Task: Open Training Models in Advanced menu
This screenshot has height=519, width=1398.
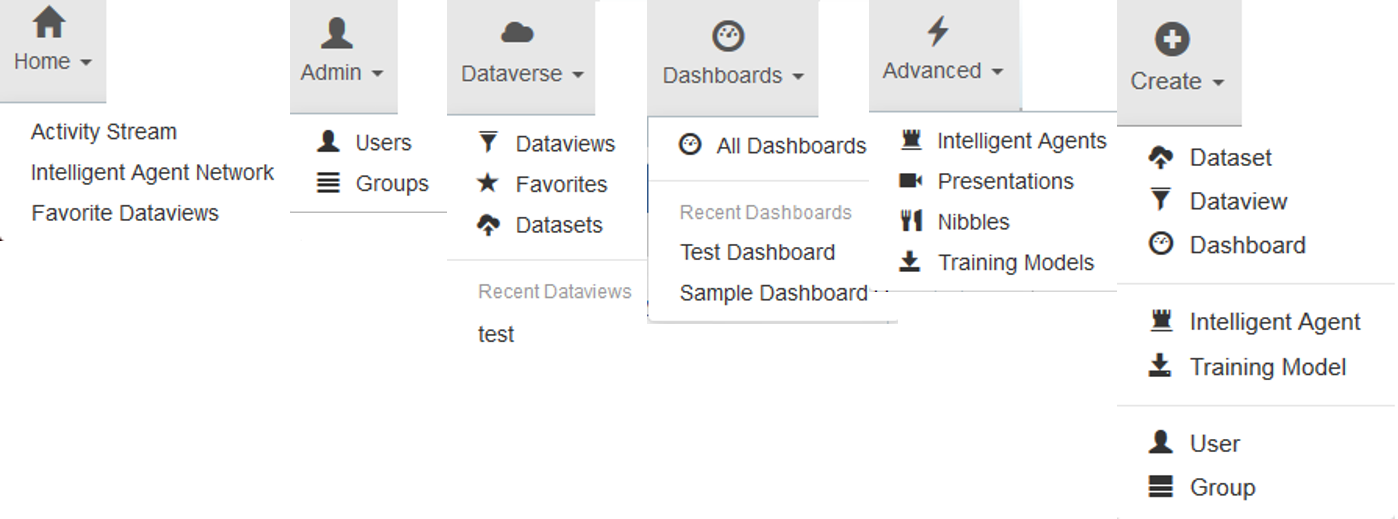Action: click(x=1016, y=263)
